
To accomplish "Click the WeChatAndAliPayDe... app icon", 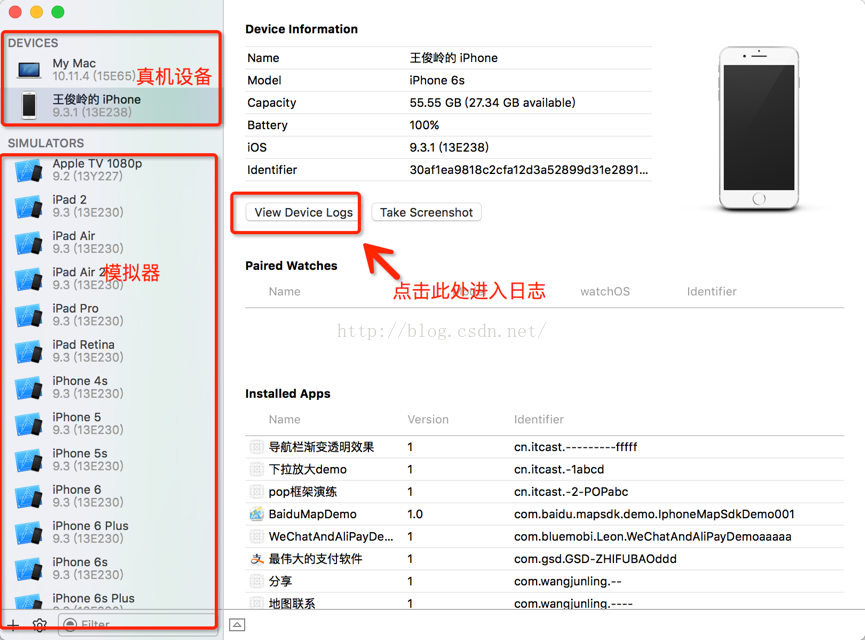I will click(x=257, y=536).
